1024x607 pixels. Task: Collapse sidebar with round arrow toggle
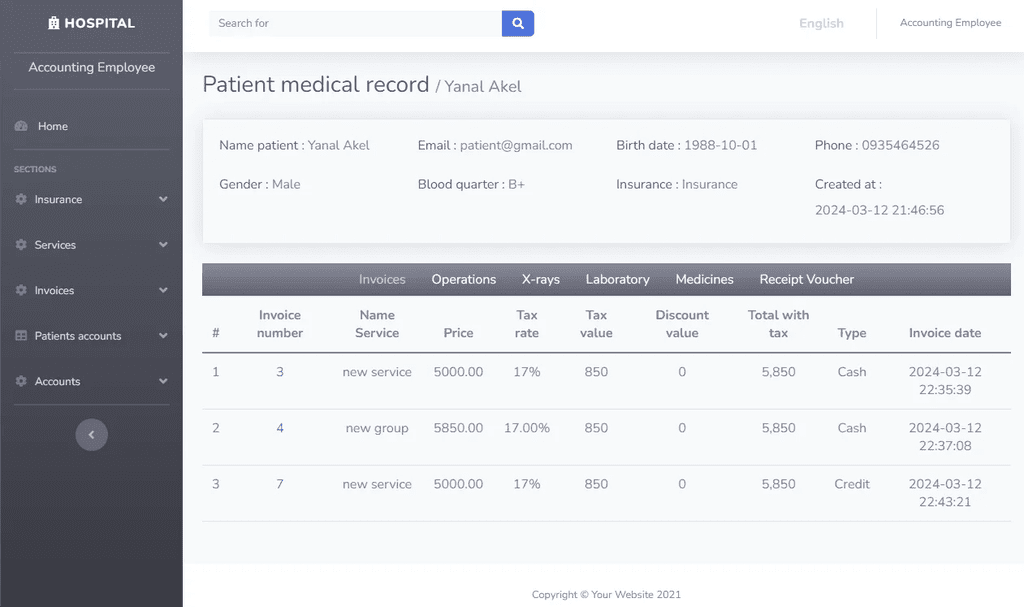pos(91,435)
